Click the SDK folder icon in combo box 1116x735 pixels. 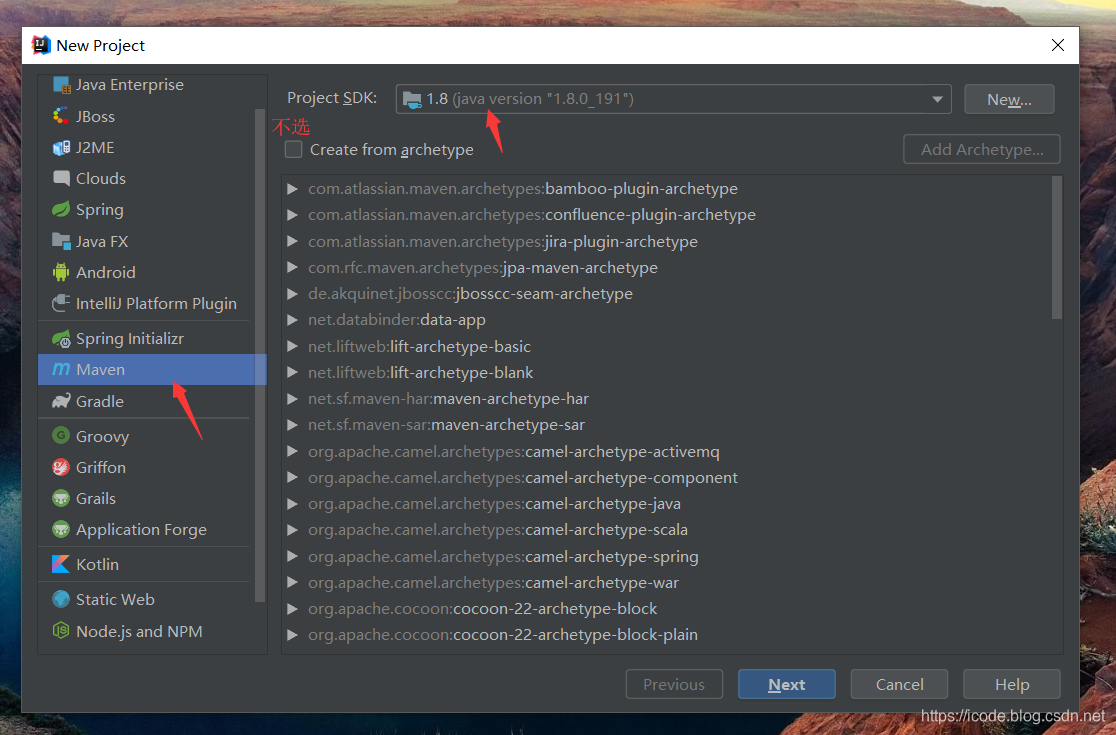click(412, 99)
